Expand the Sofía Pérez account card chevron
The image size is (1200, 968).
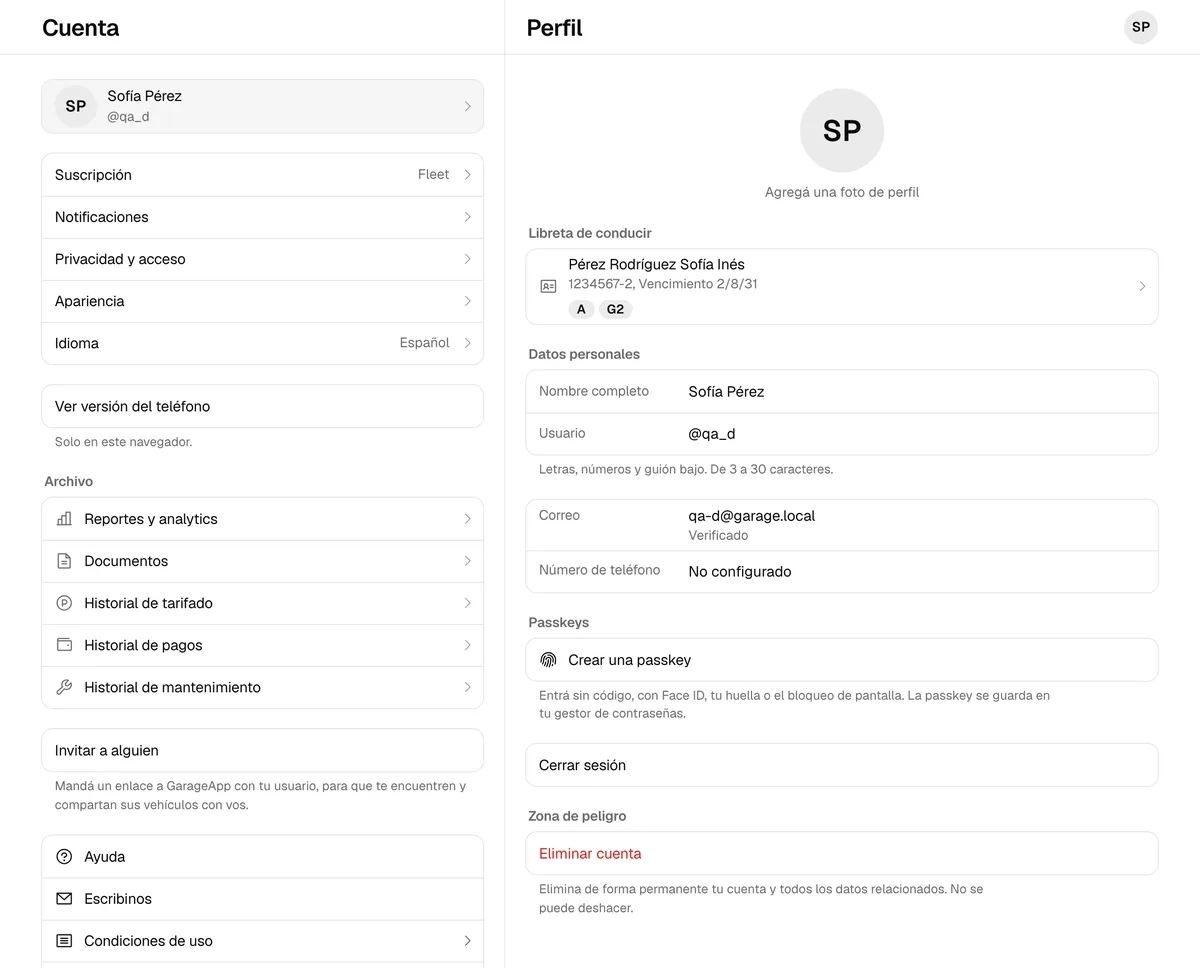pos(467,106)
